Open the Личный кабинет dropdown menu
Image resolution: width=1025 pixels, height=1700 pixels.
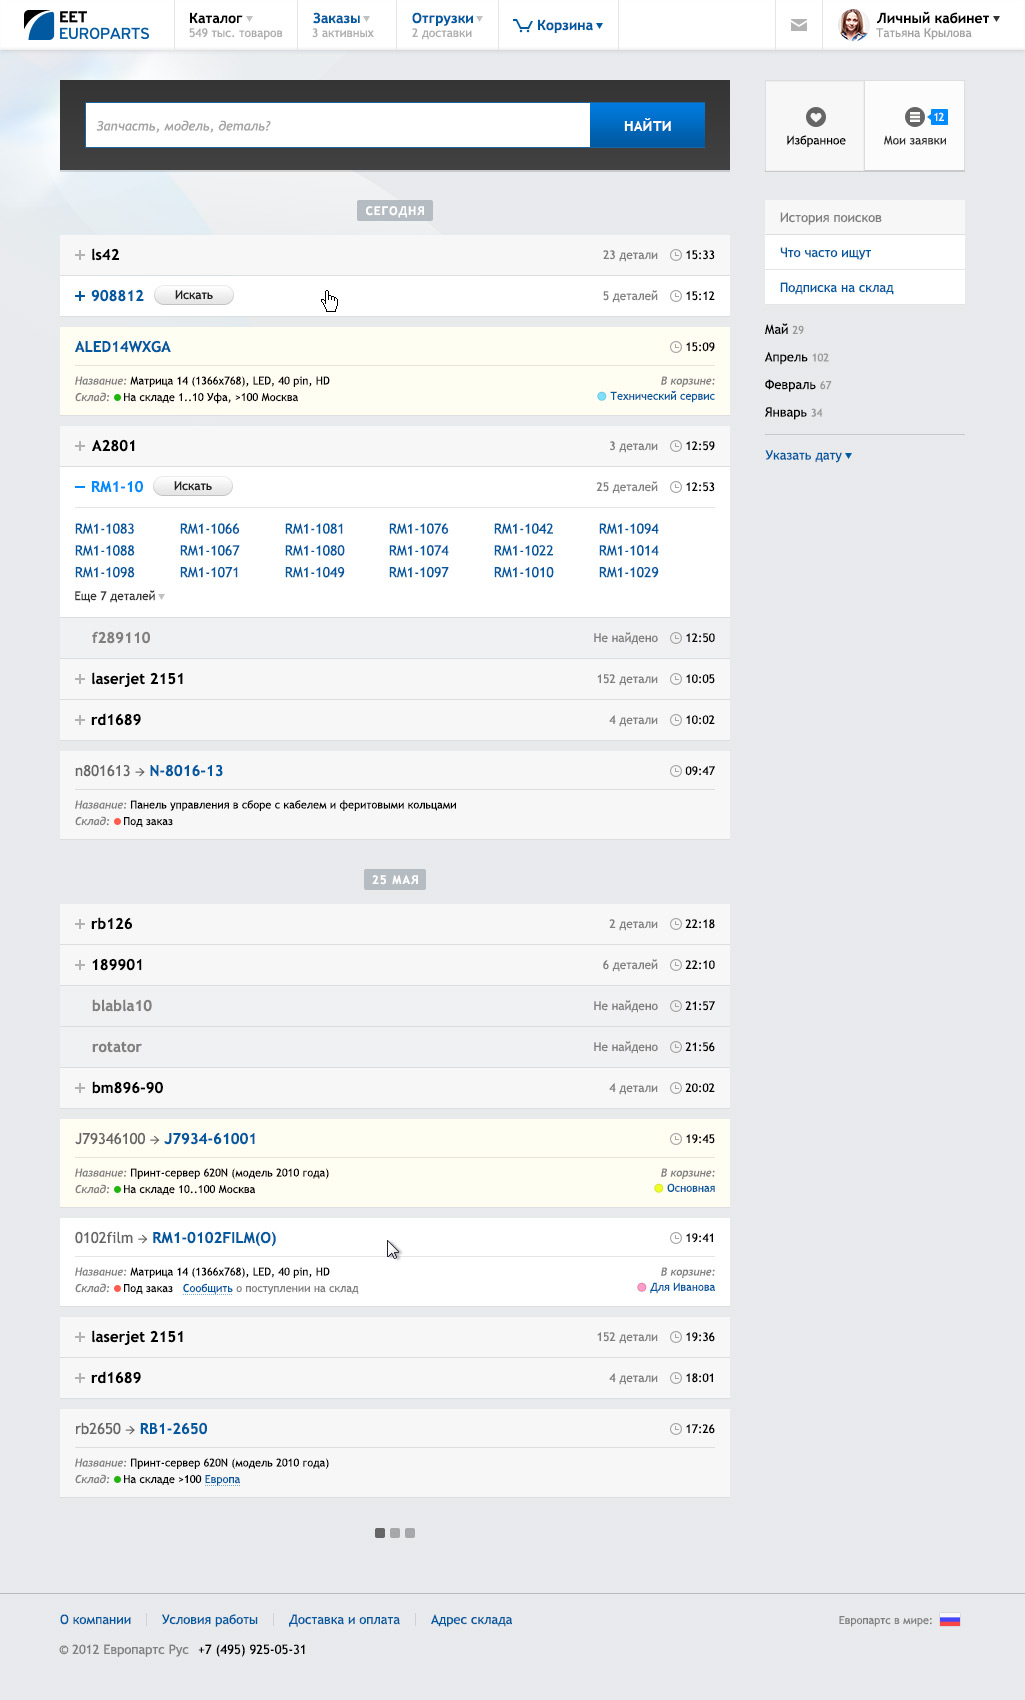937,18
